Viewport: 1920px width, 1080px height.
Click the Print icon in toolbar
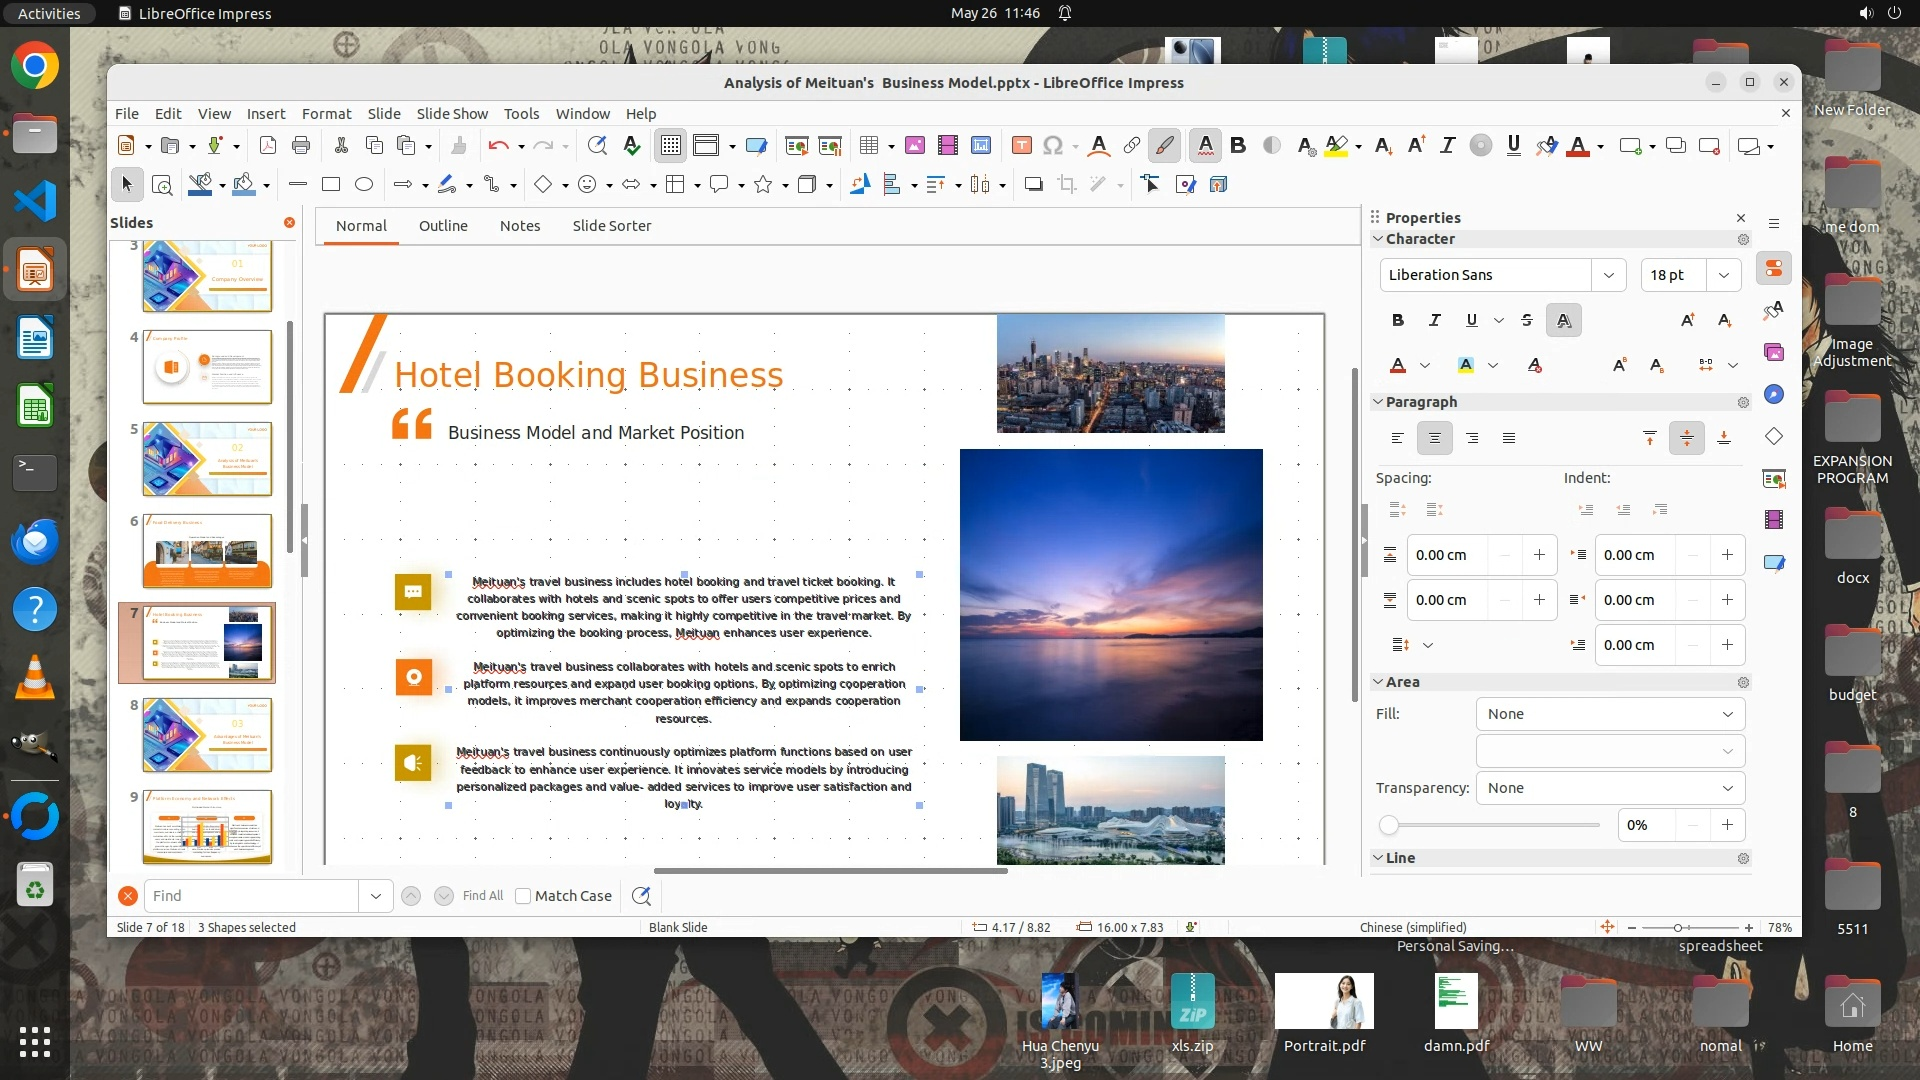301,146
